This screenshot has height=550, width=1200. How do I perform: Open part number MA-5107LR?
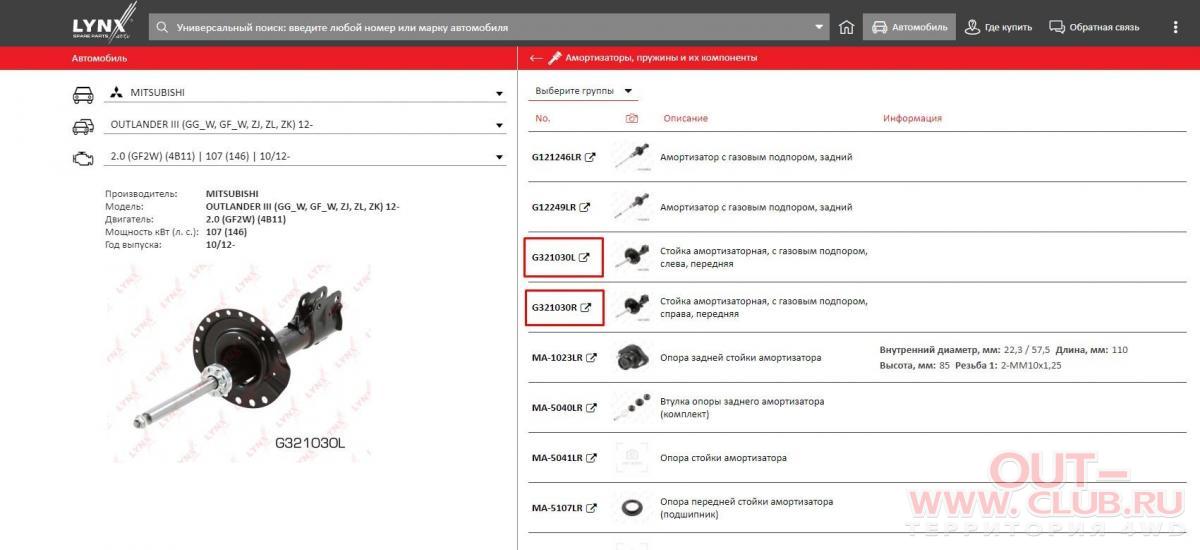click(x=564, y=508)
